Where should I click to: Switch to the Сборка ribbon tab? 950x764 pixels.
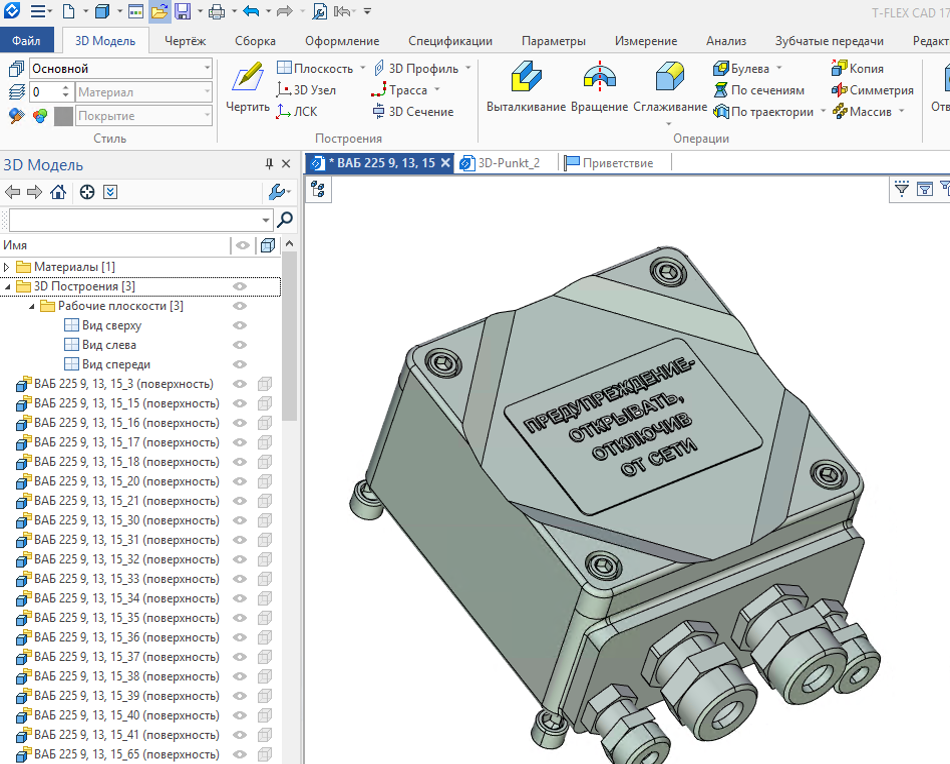pos(255,41)
